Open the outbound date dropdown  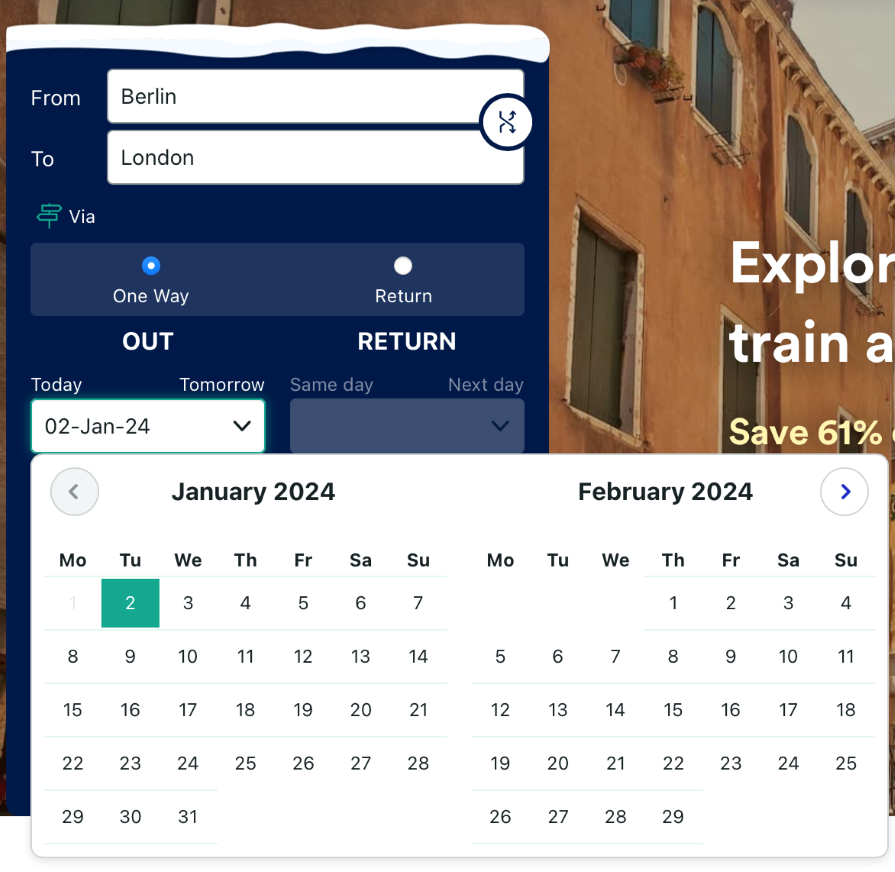click(147, 425)
